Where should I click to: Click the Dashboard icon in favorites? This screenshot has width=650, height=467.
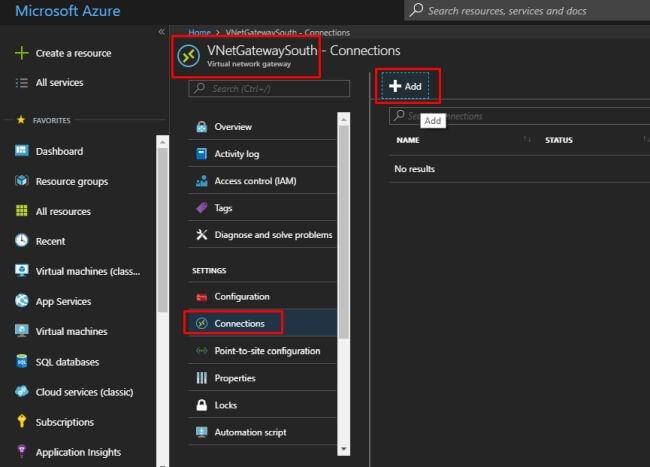tap(22, 150)
